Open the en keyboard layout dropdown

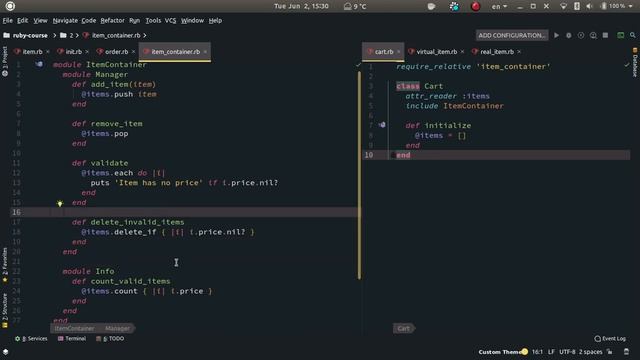coord(499,6)
